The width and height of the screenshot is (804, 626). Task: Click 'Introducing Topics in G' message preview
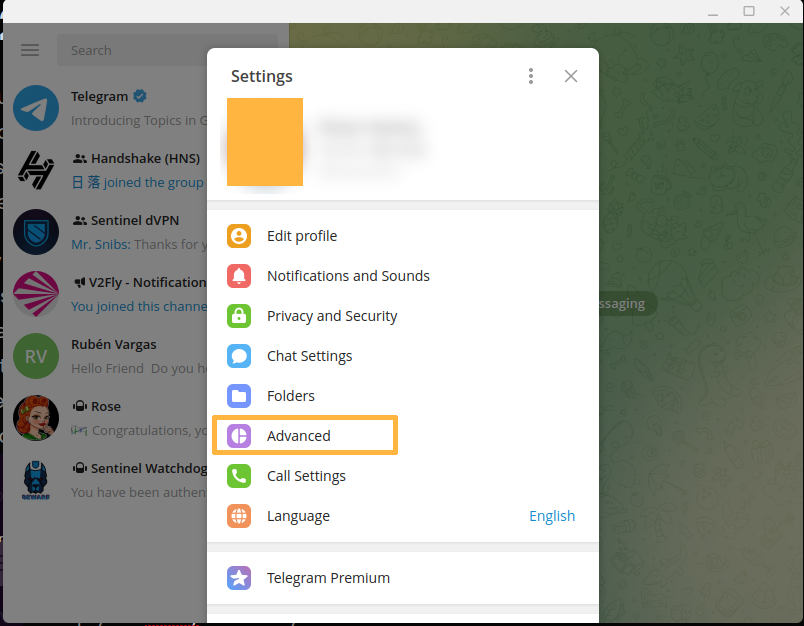click(139, 120)
